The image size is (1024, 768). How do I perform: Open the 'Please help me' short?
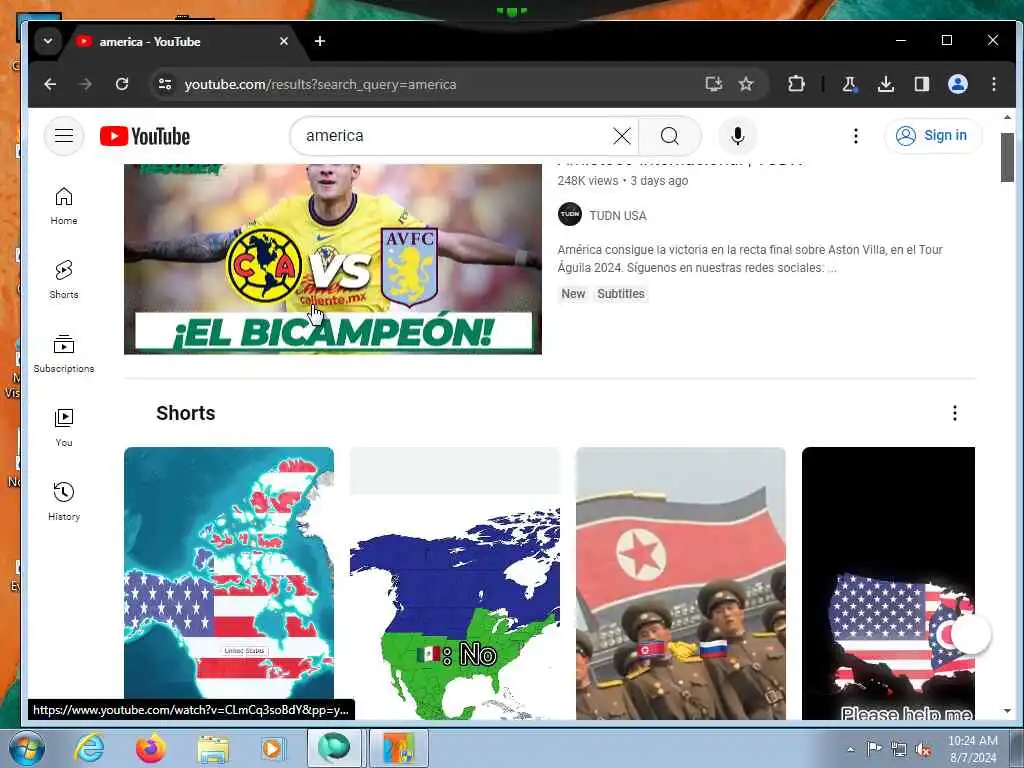888,583
